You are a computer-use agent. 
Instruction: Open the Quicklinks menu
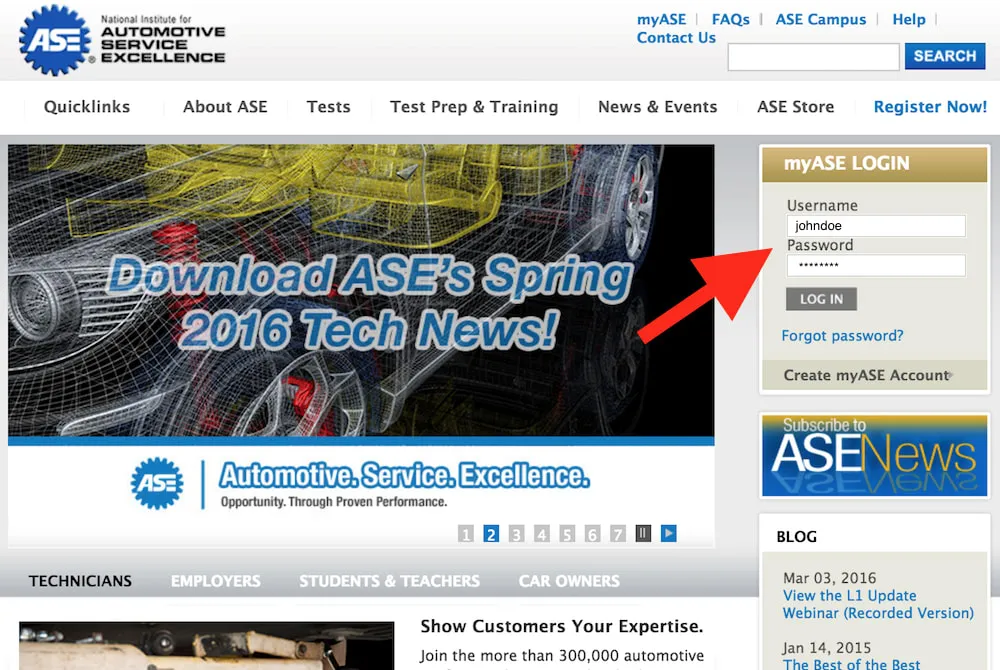pyautogui.click(x=87, y=106)
